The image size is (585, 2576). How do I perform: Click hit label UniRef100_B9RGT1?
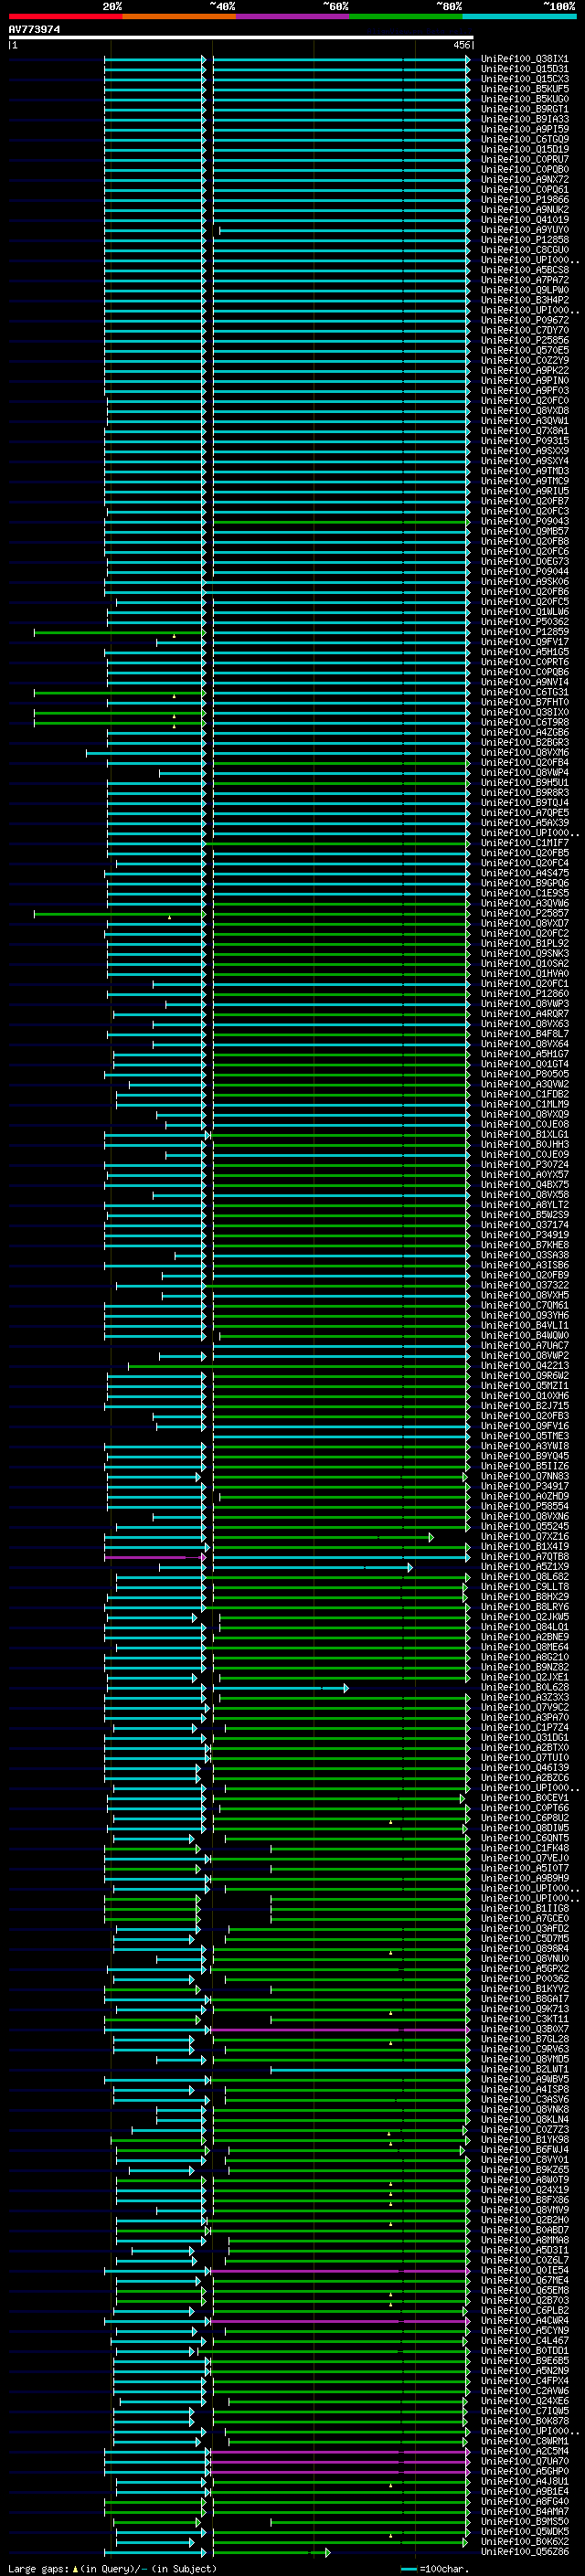click(524, 109)
